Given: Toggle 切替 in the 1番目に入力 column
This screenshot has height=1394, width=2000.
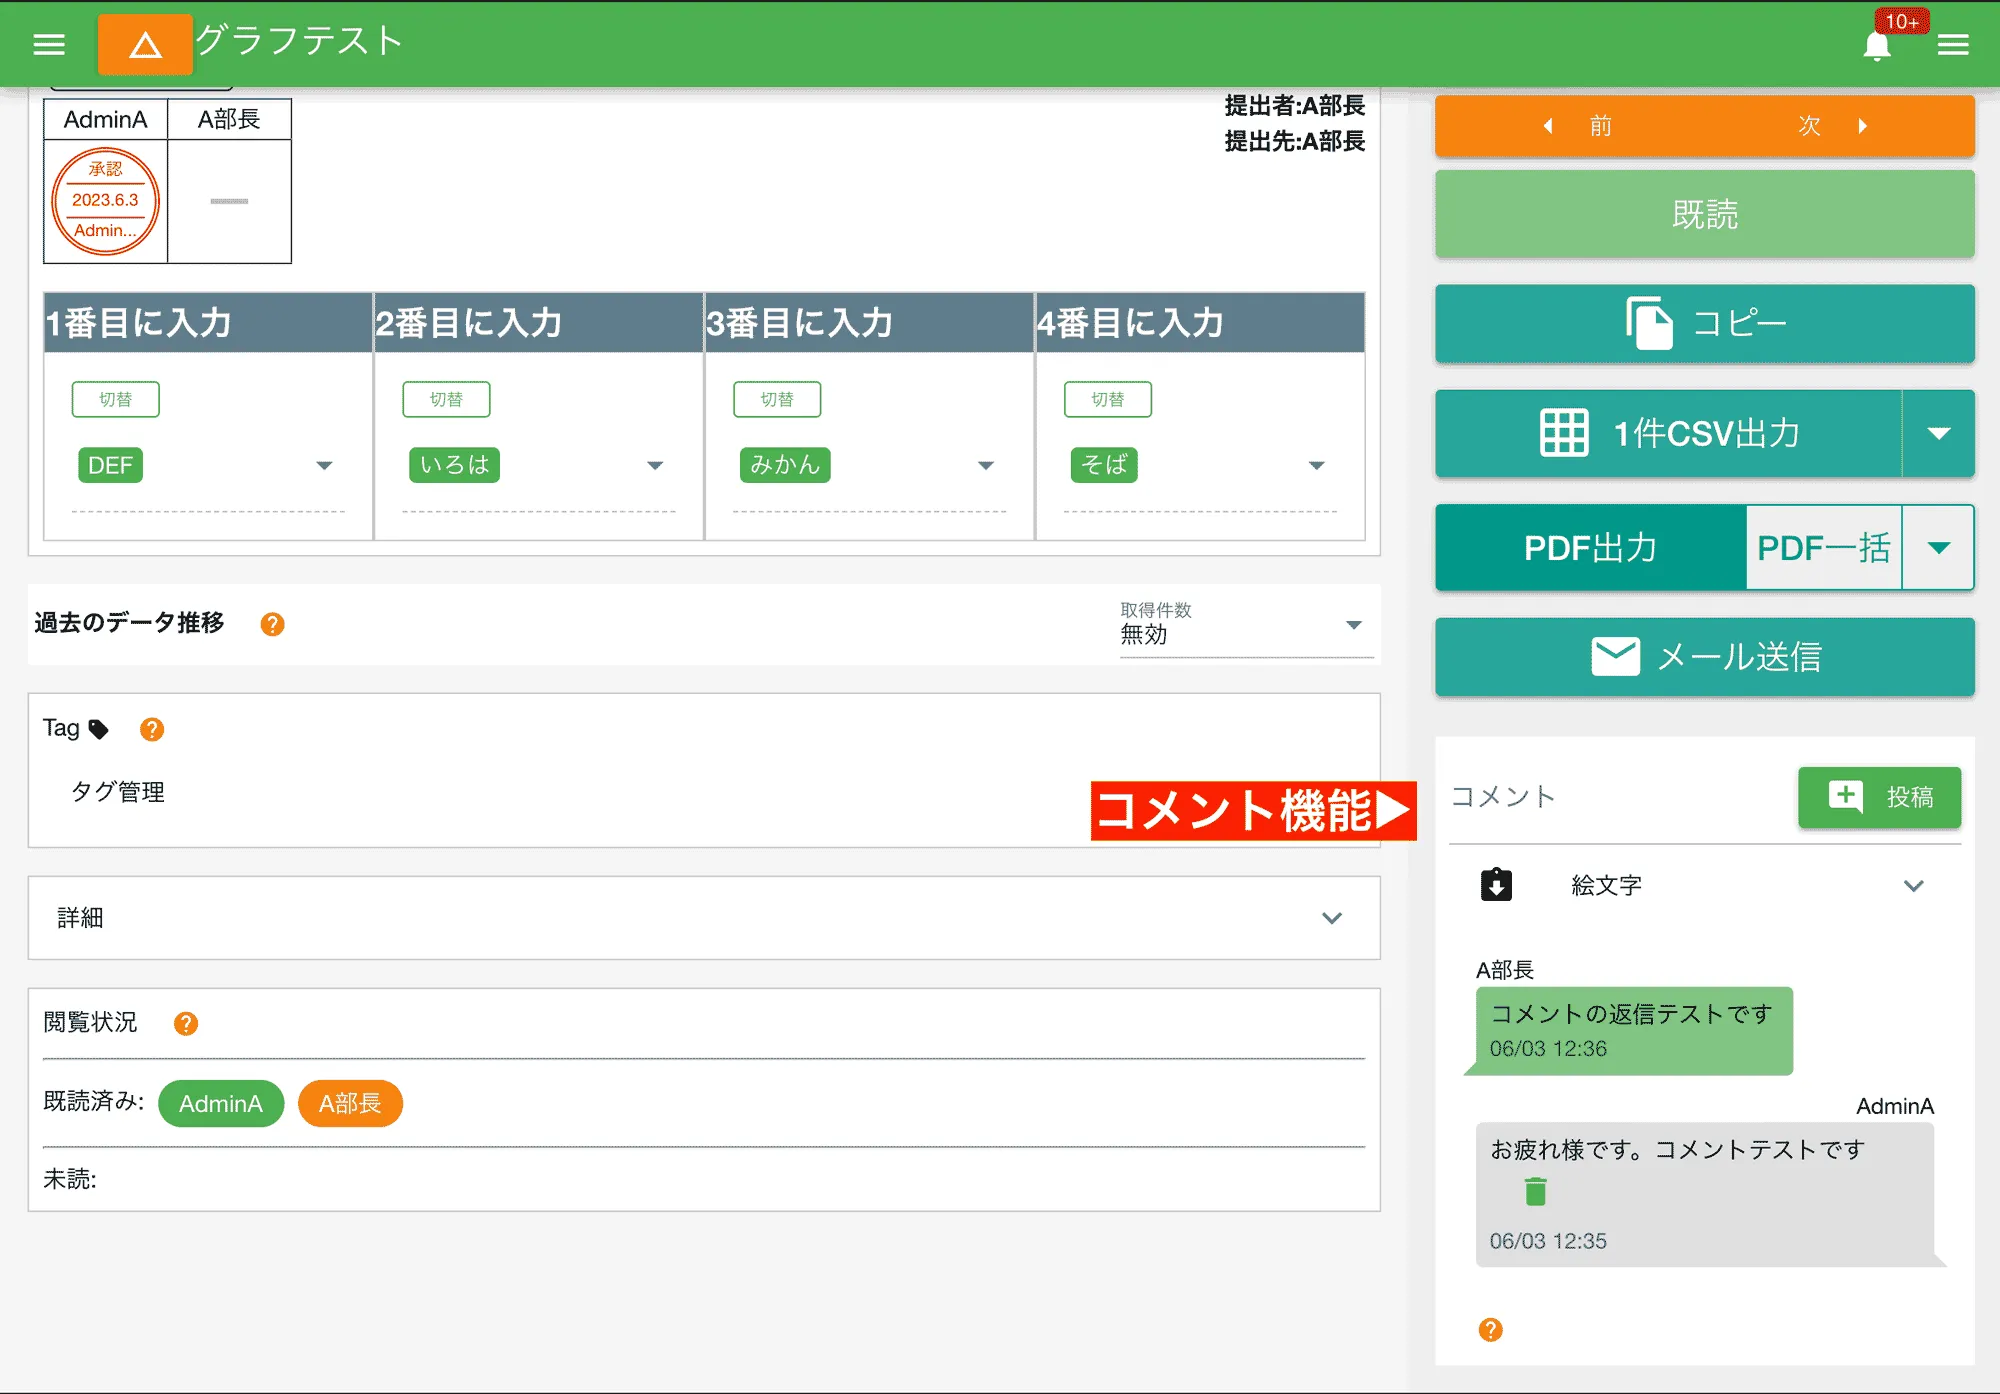Looking at the screenshot, I should point(116,398).
